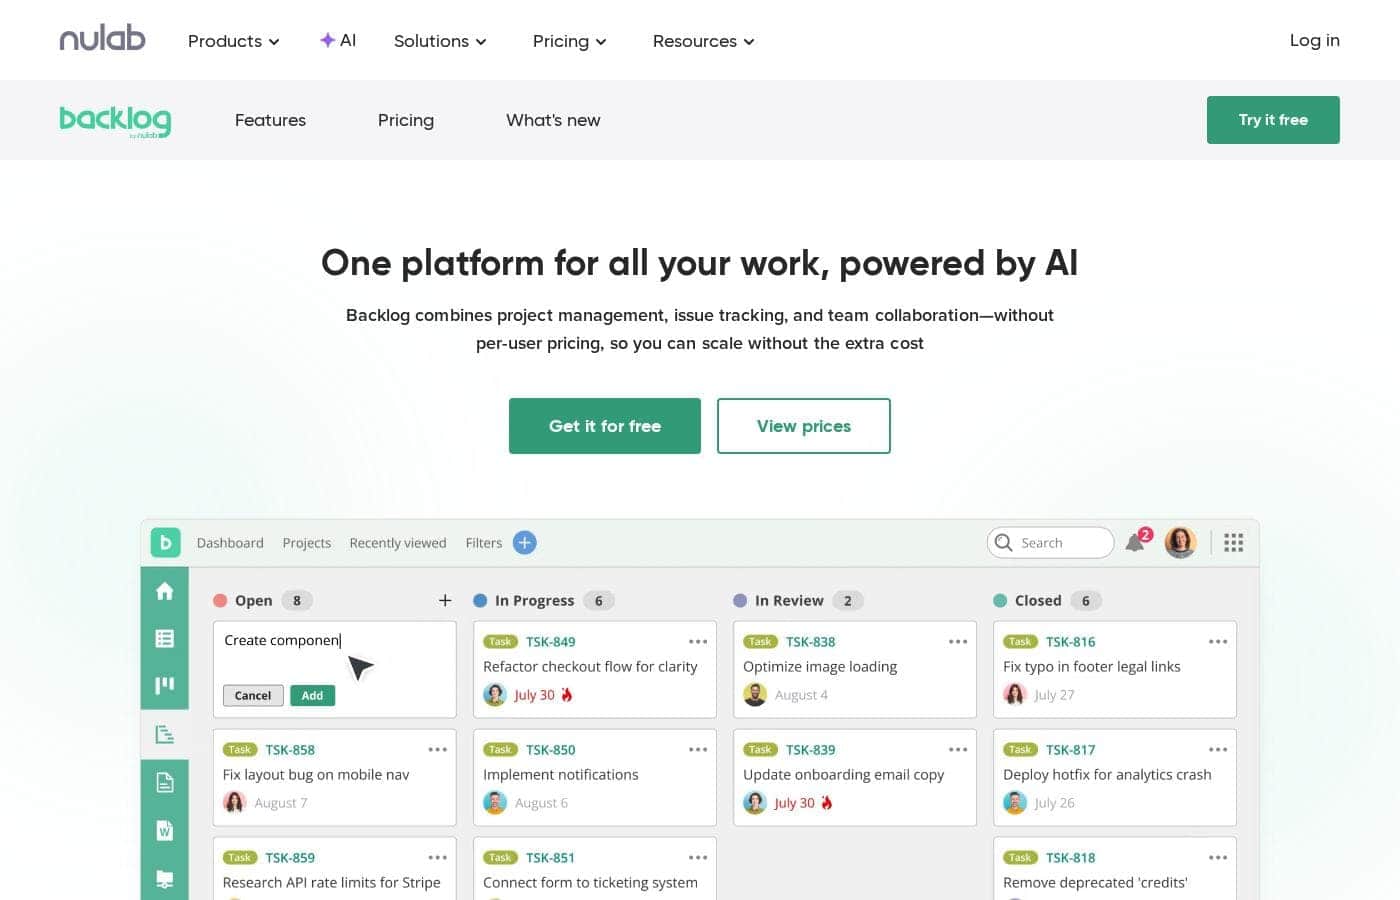Image resolution: width=1400 pixels, height=900 pixels.
Task: Open the more menu on TSK-859
Action: pos(438,858)
